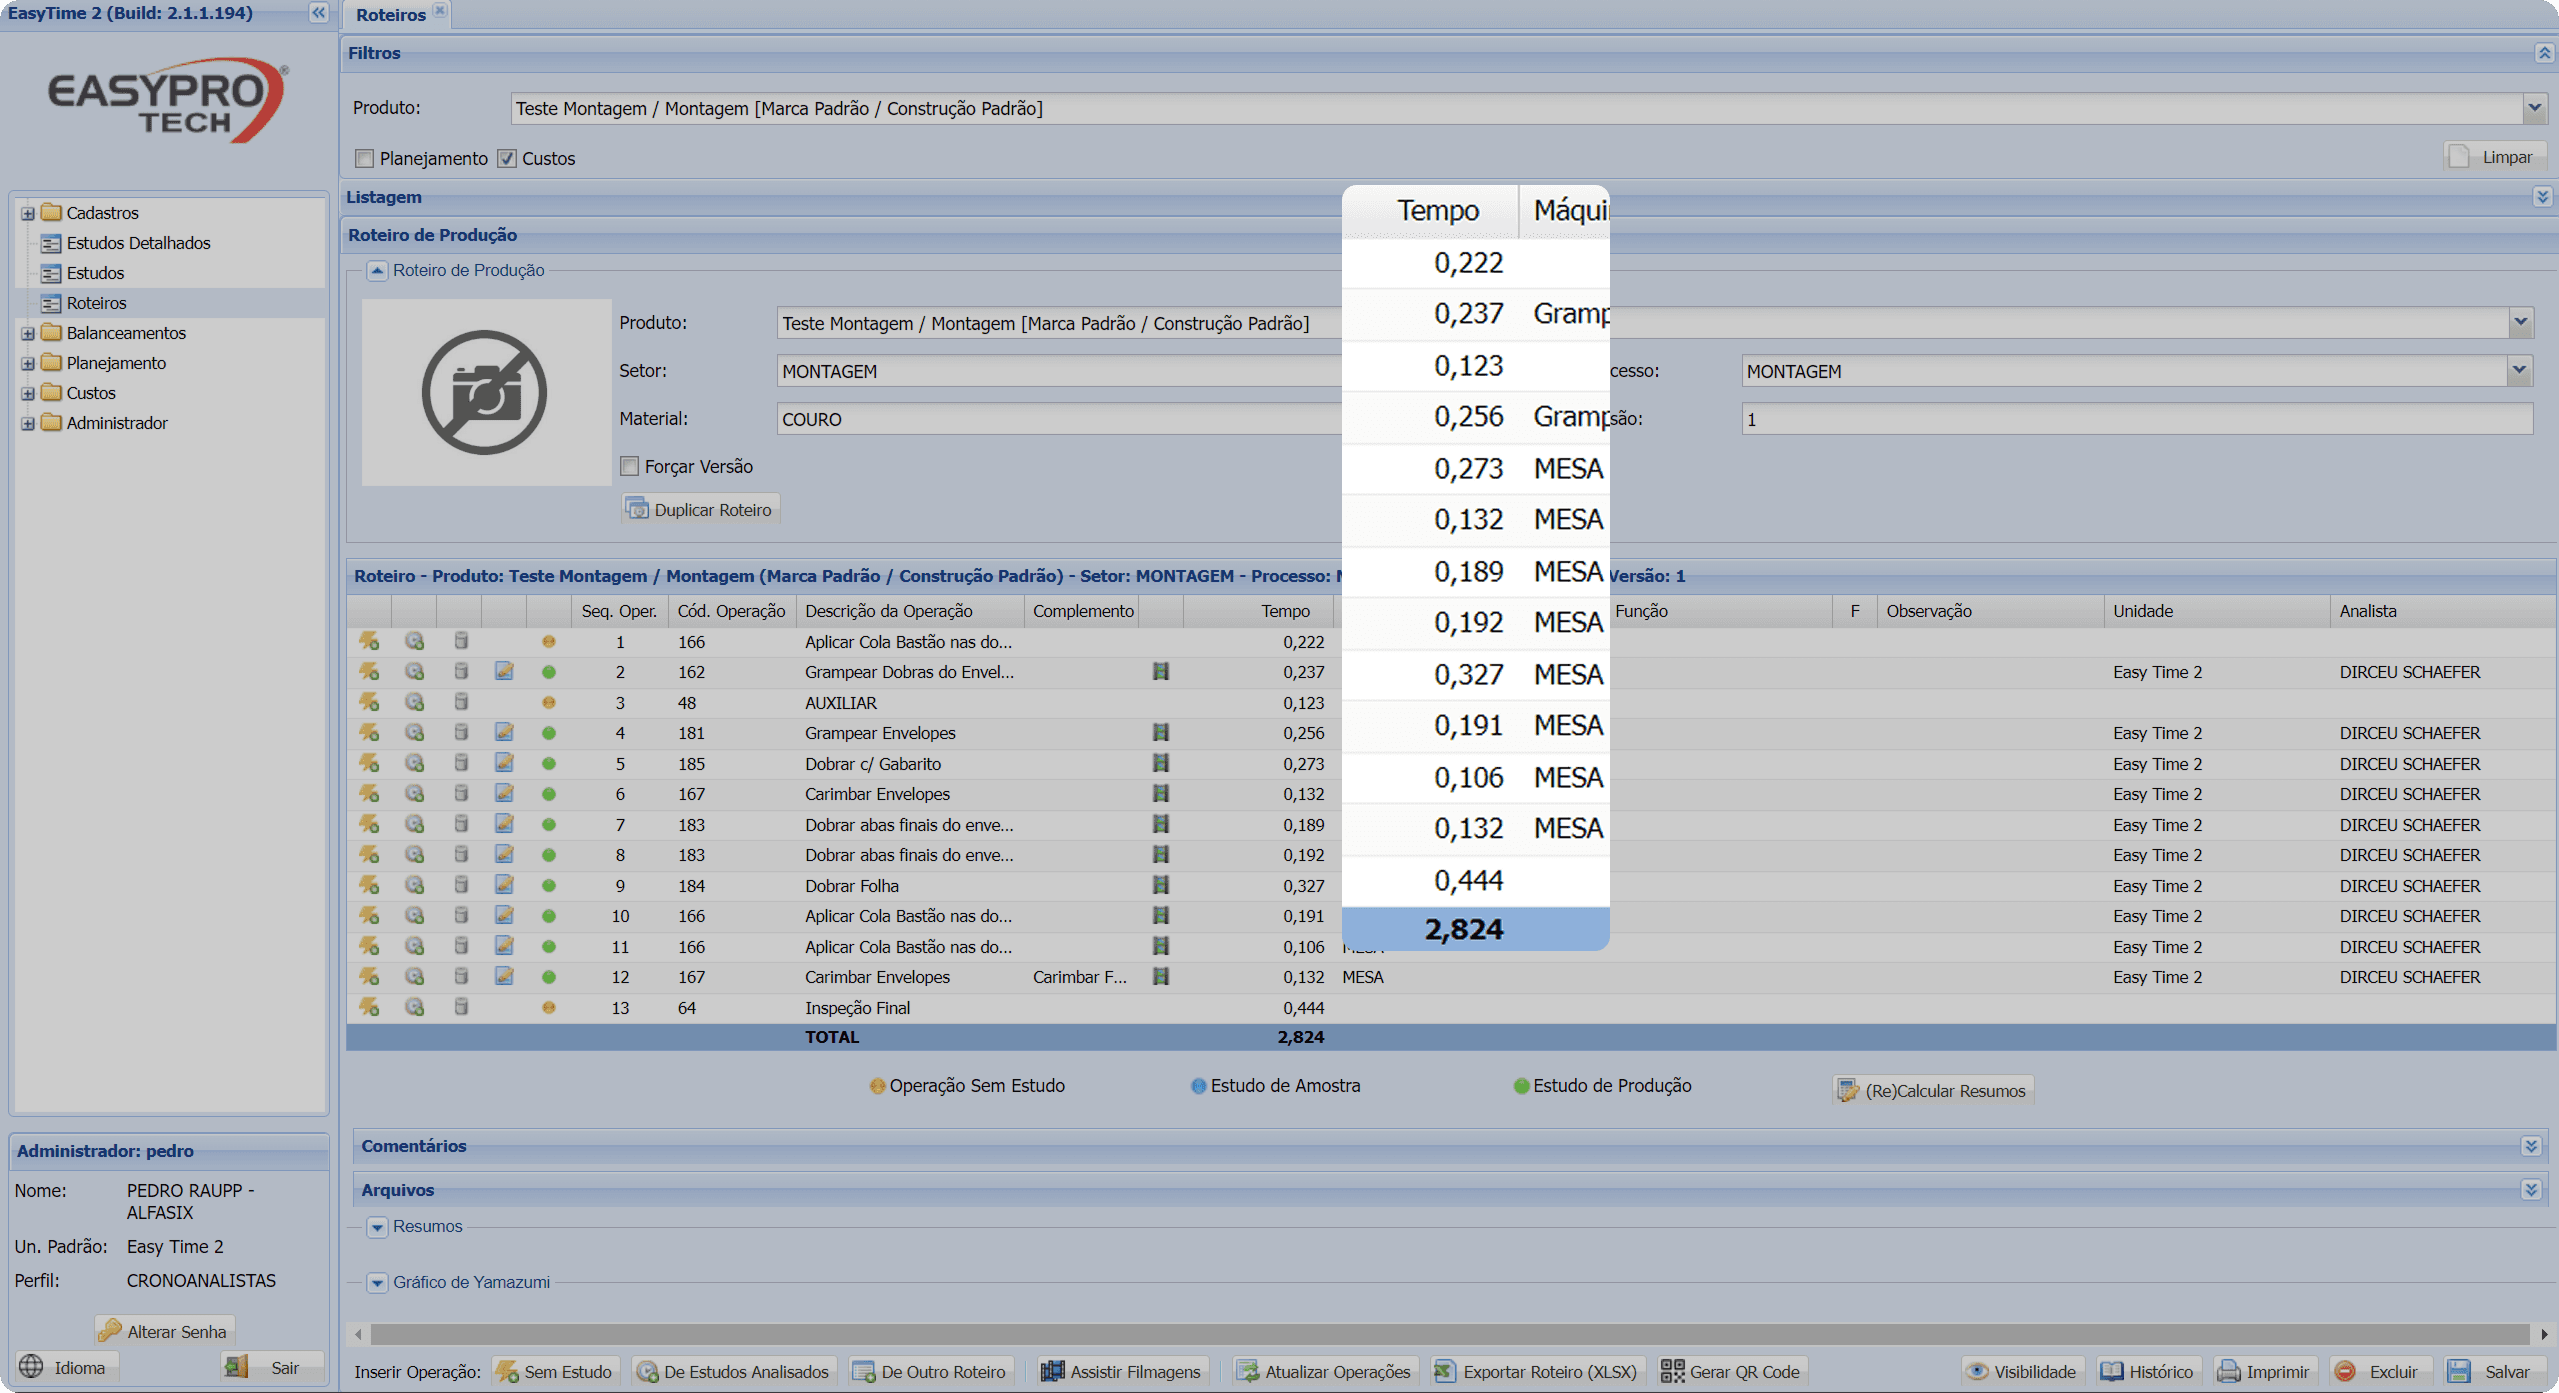
Task: Open the Produto filter dropdown
Action: point(2533,108)
